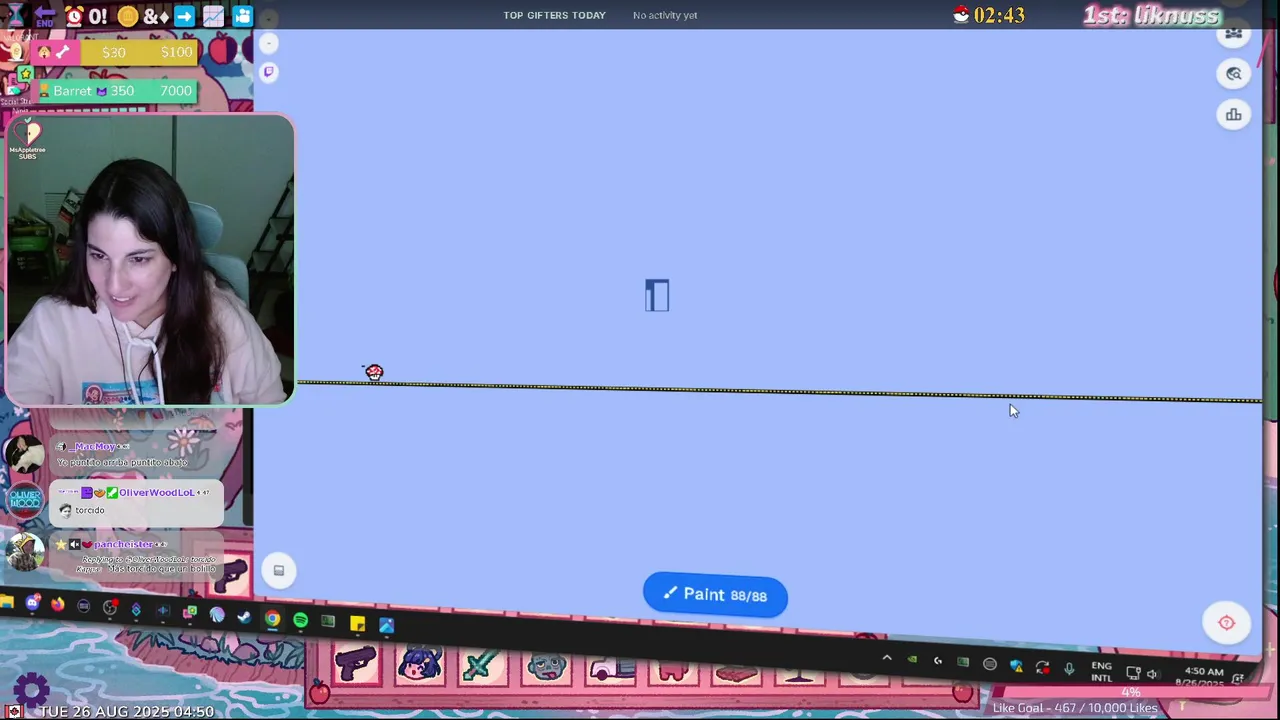Click the Twitch logo button
The width and height of the screenshot is (1280, 720).
coord(268,72)
